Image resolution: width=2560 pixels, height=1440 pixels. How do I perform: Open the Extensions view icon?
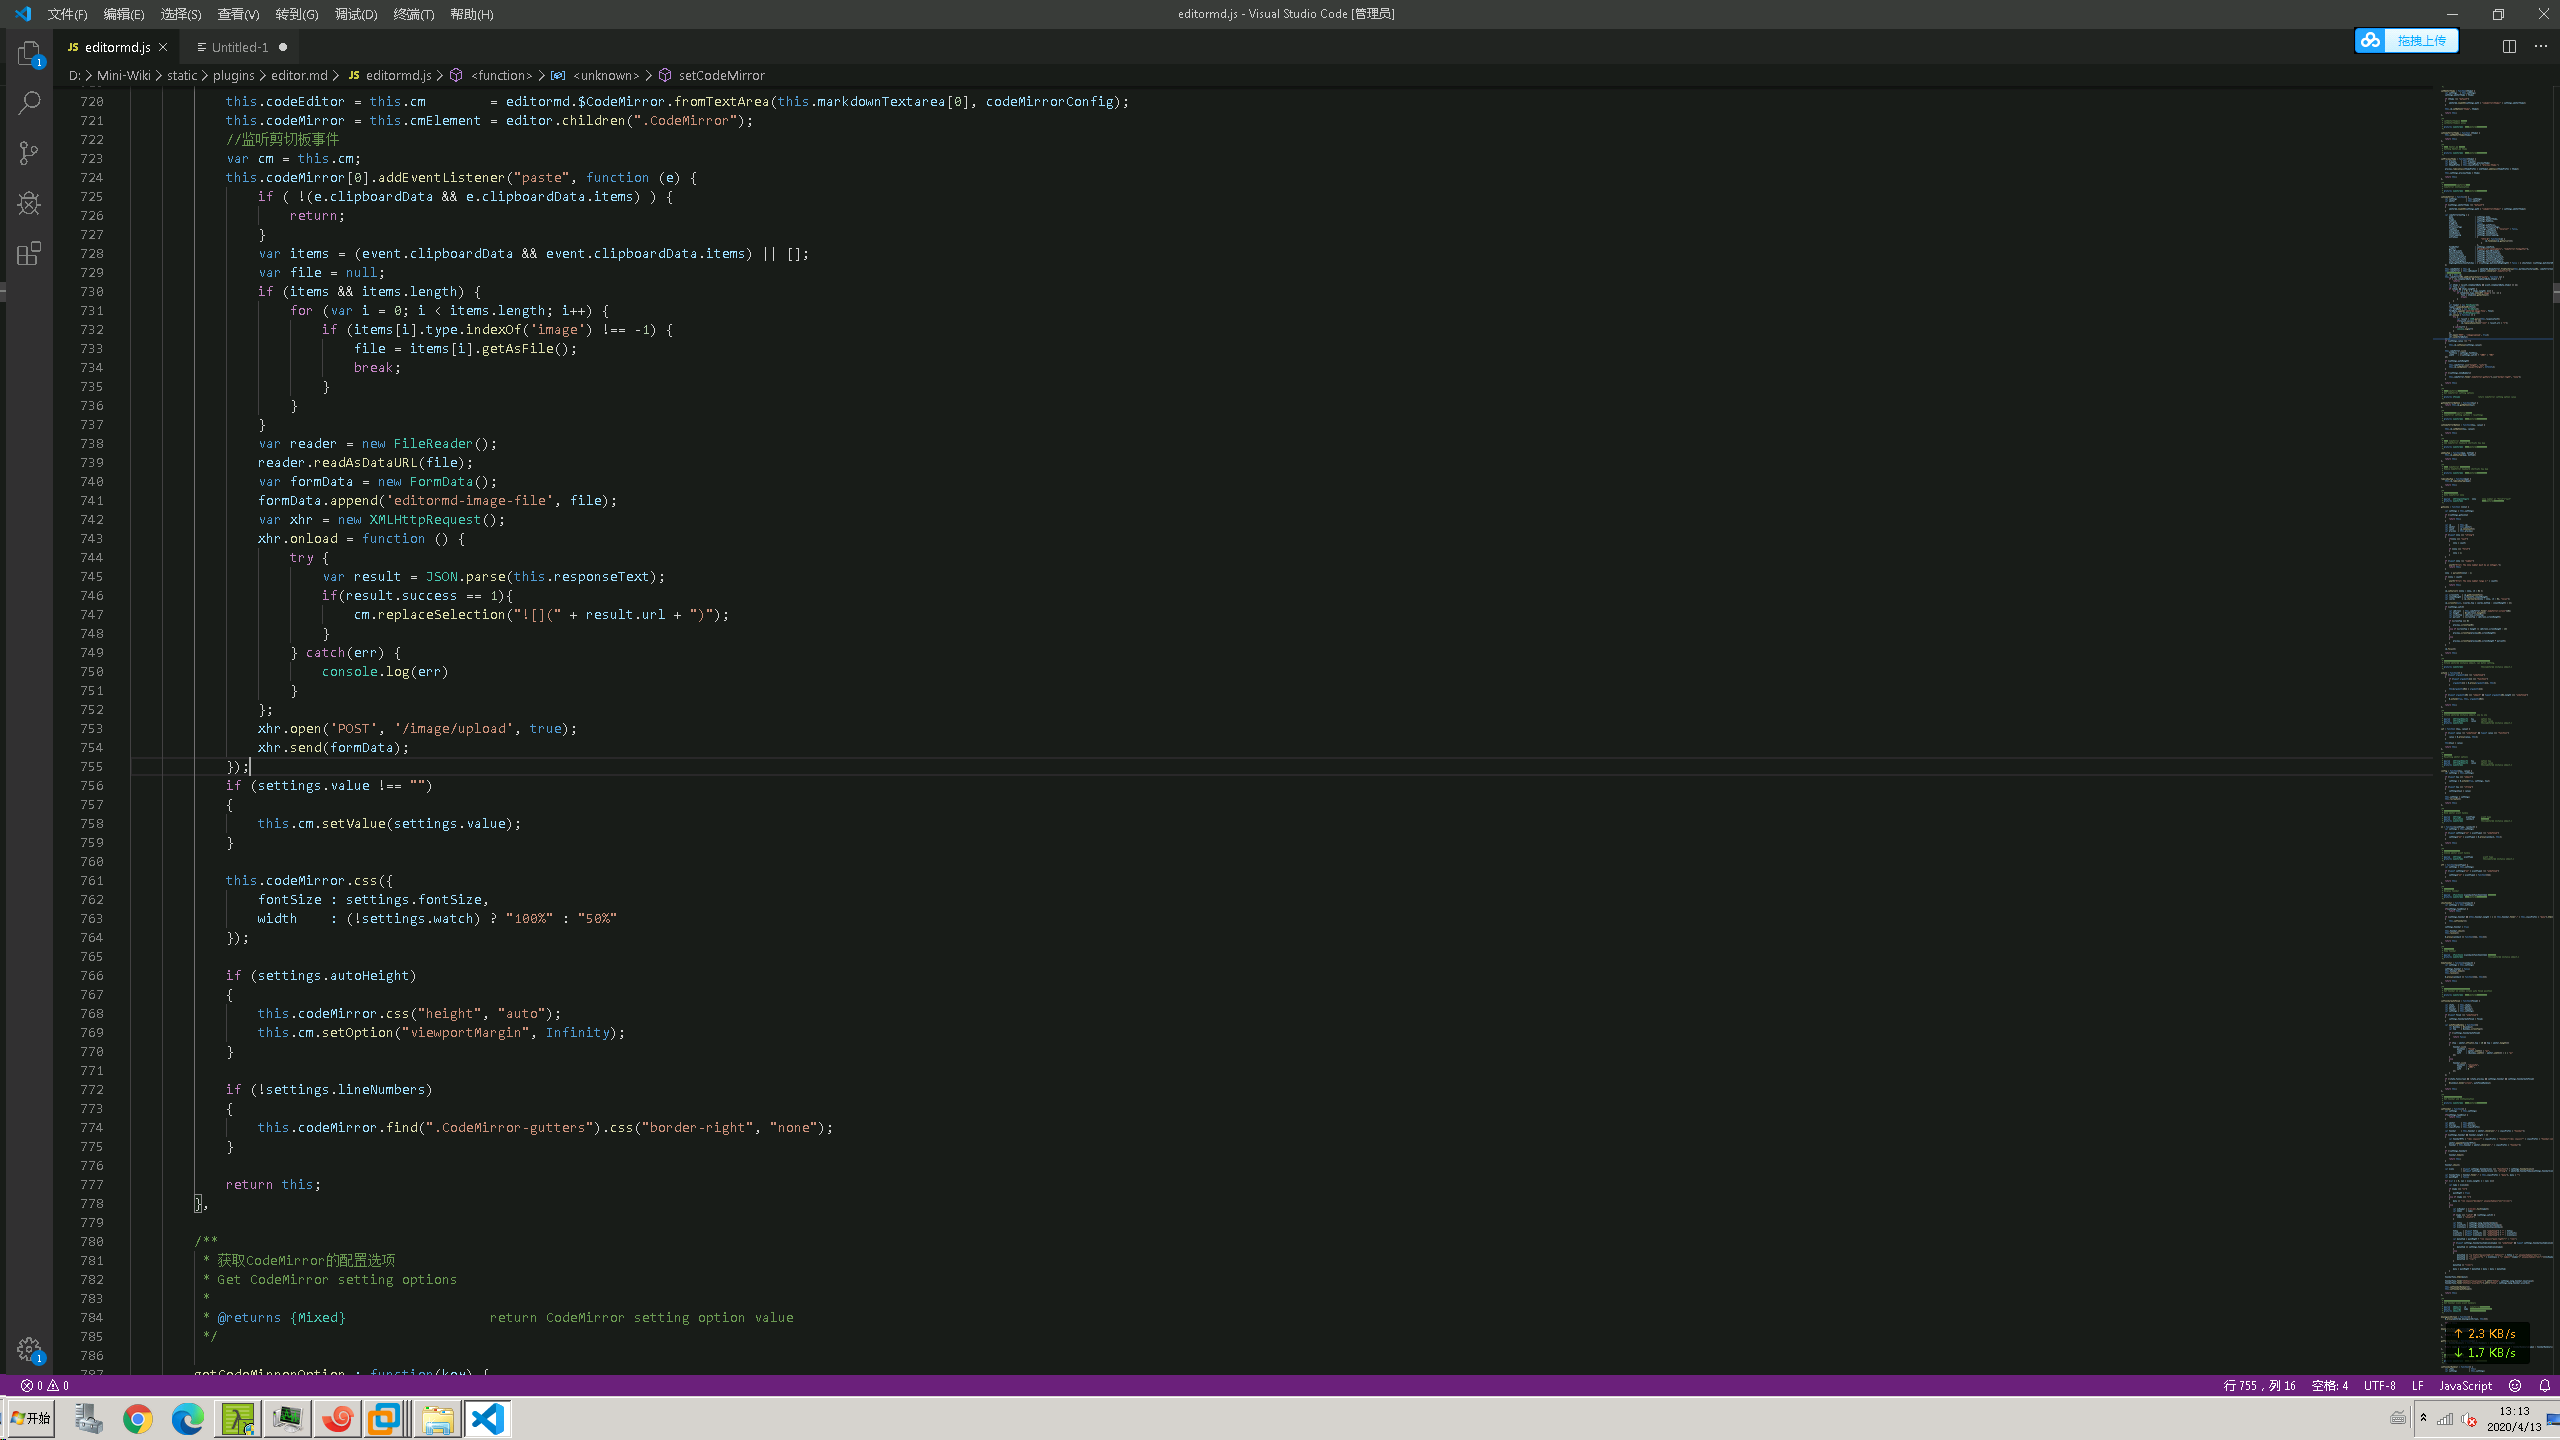[x=29, y=254]
